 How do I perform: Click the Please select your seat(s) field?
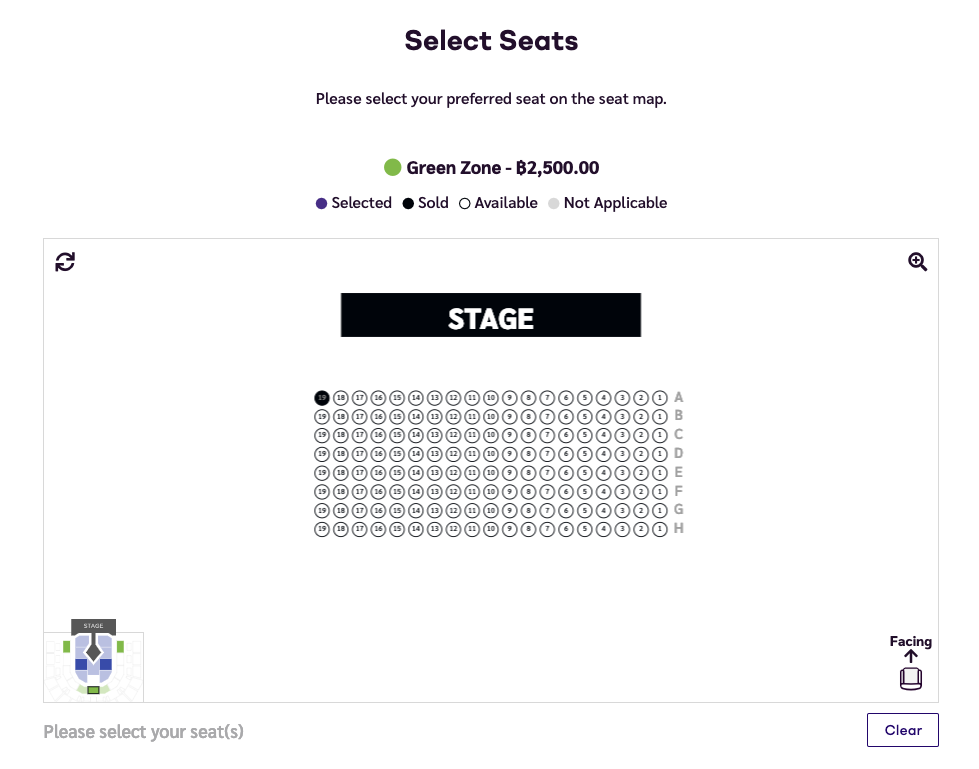tap(143, 731)
